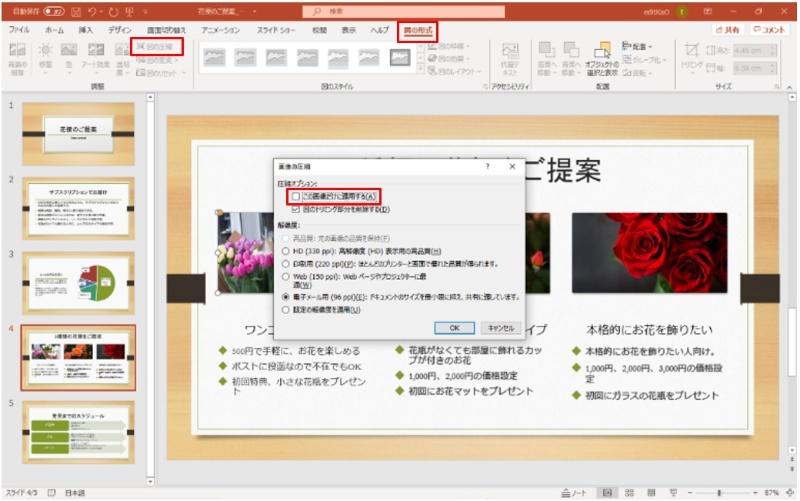This screenshot has height=501, width=800.
Task: Click the ribbon display options icon
Action: click(x=708, y=11)
